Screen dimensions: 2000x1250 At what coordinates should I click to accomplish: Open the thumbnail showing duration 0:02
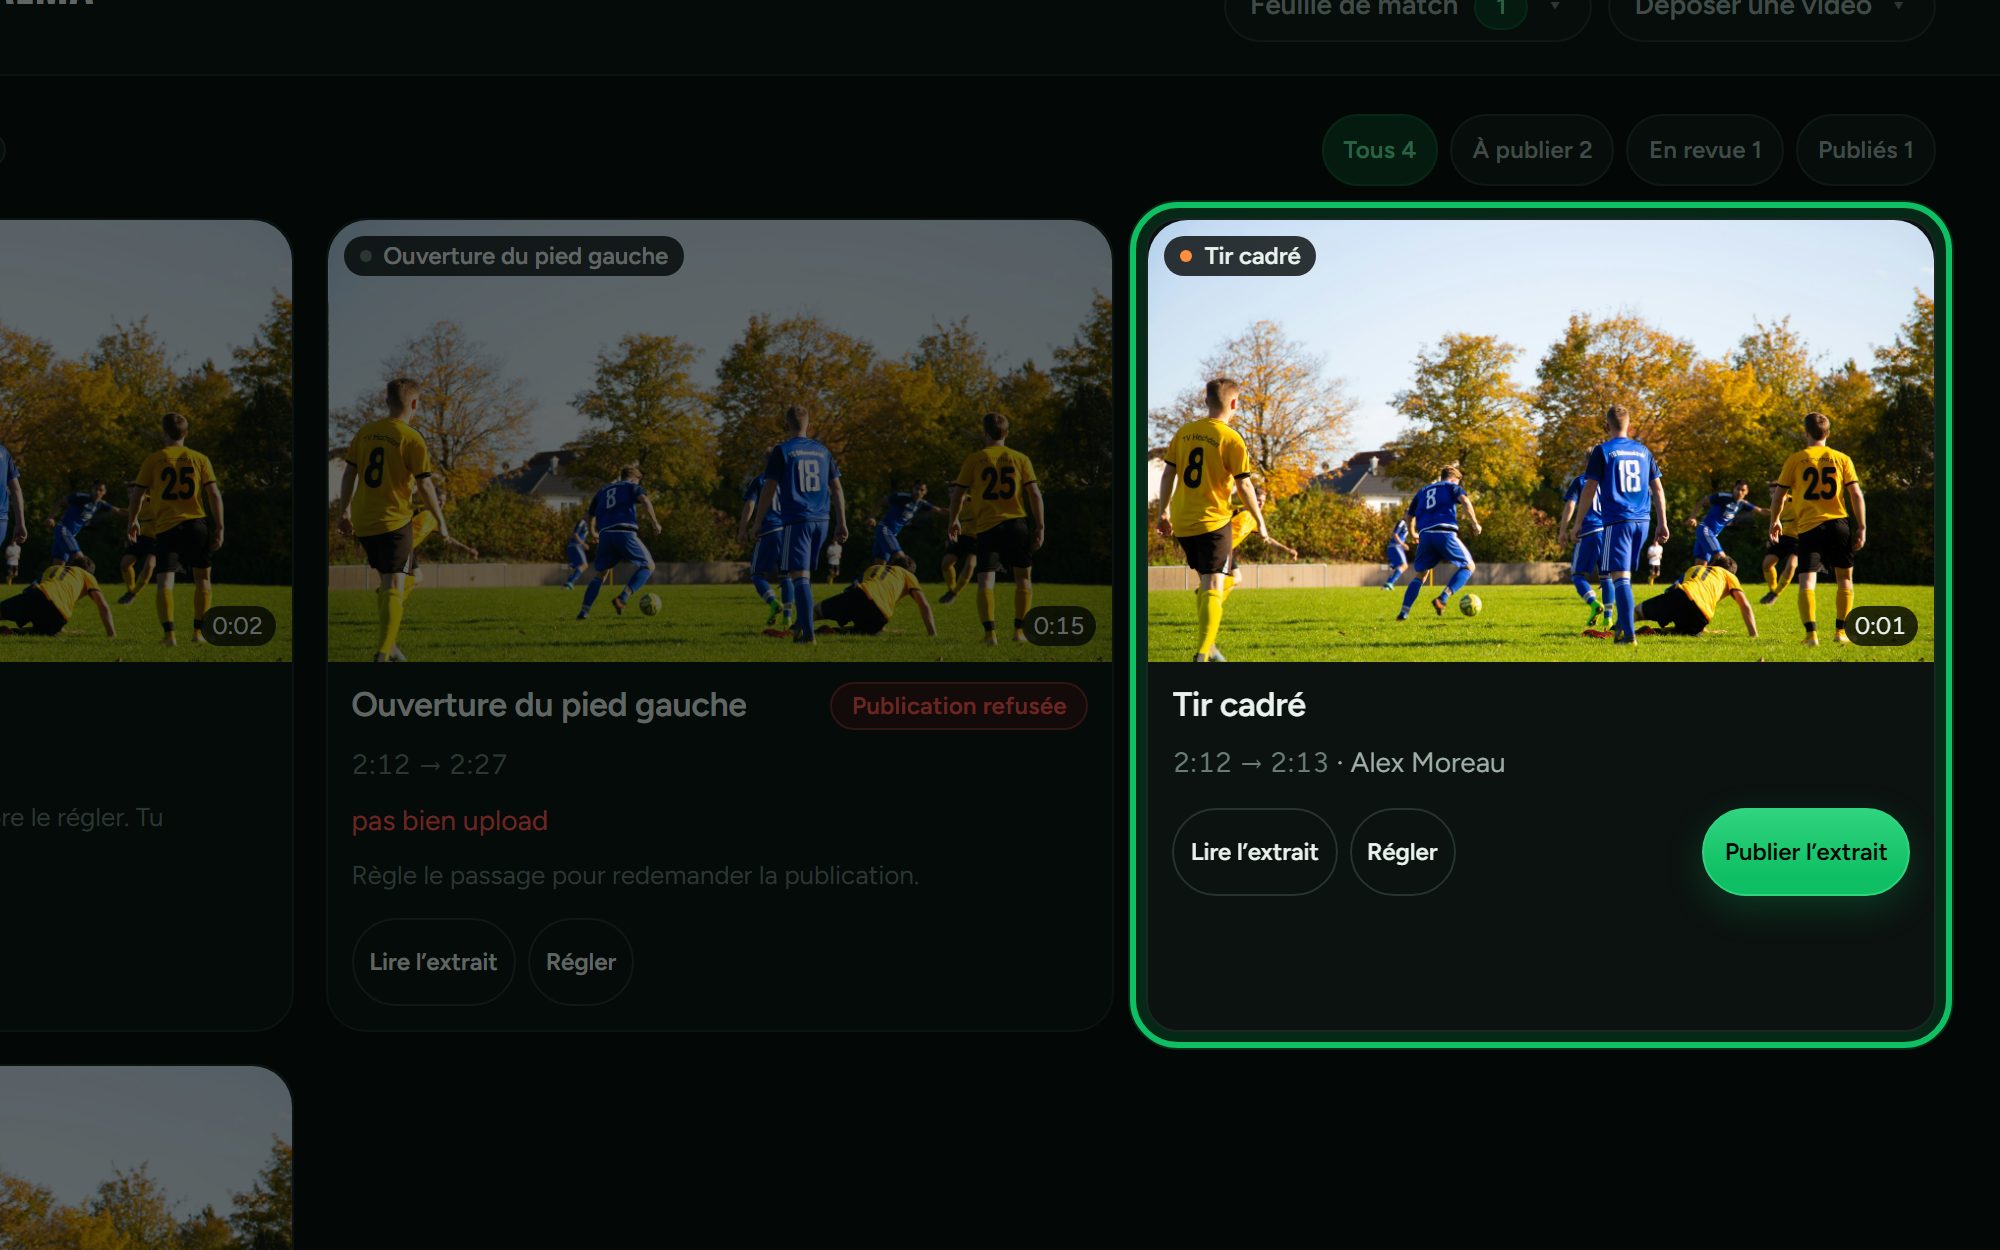click(146, 441)
